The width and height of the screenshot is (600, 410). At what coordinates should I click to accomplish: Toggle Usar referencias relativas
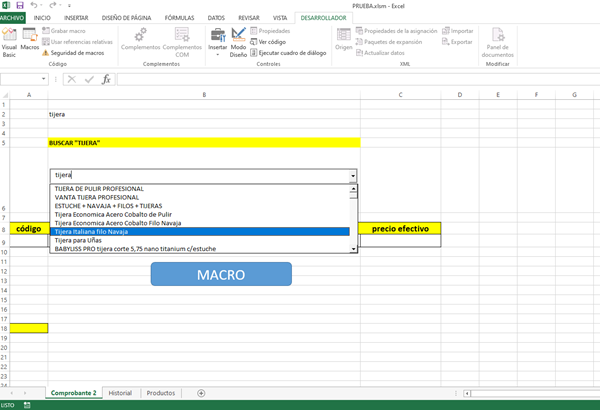coord(77,42)
